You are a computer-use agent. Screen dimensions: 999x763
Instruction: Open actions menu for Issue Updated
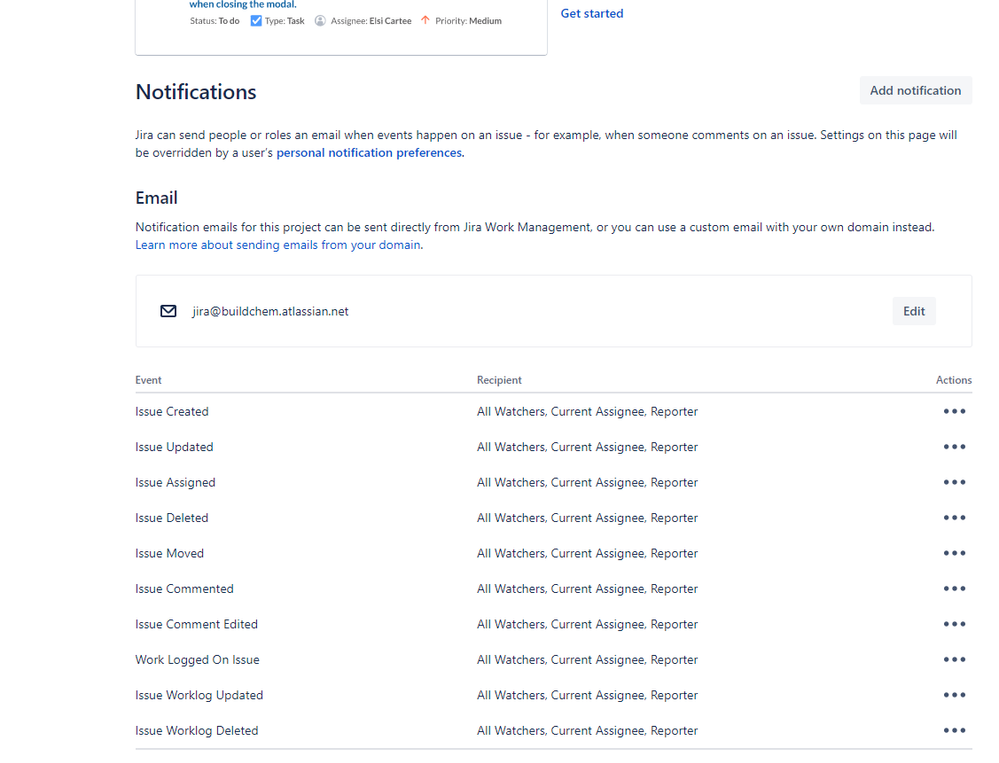click(954, 447)
